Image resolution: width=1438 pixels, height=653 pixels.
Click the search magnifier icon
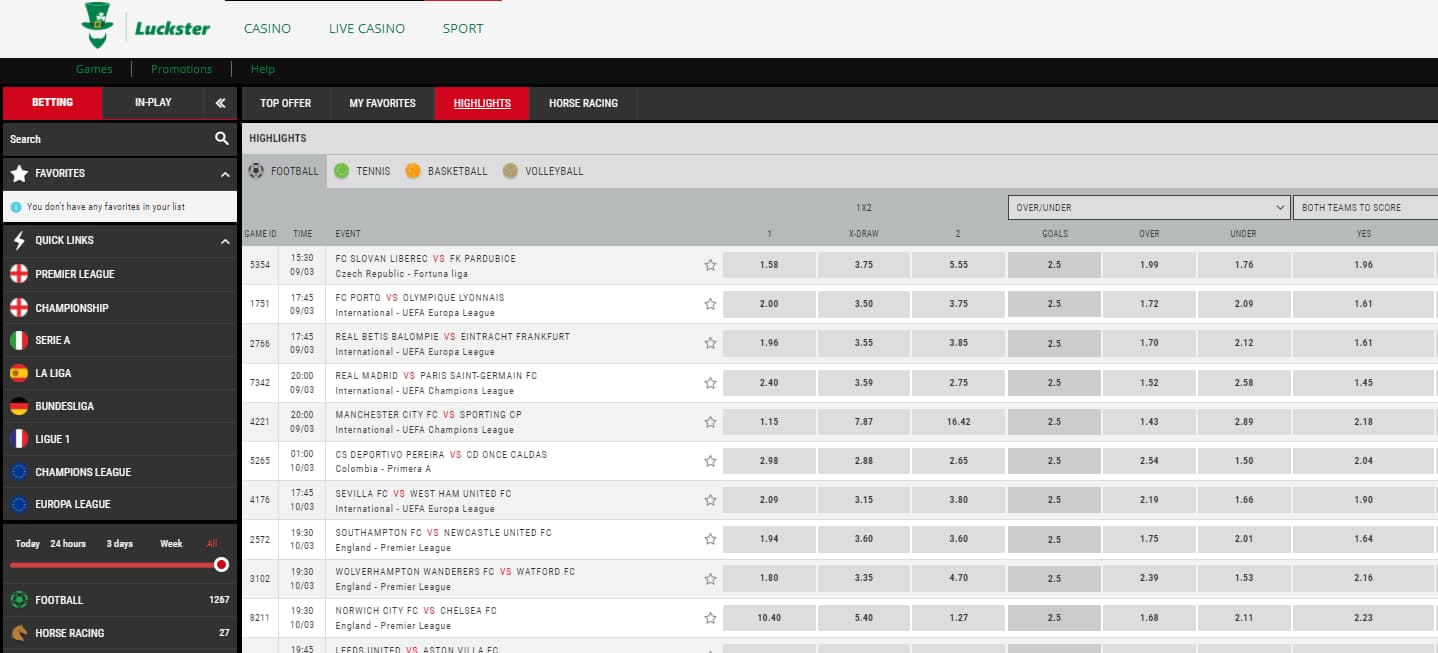click(x=222, y=139)
